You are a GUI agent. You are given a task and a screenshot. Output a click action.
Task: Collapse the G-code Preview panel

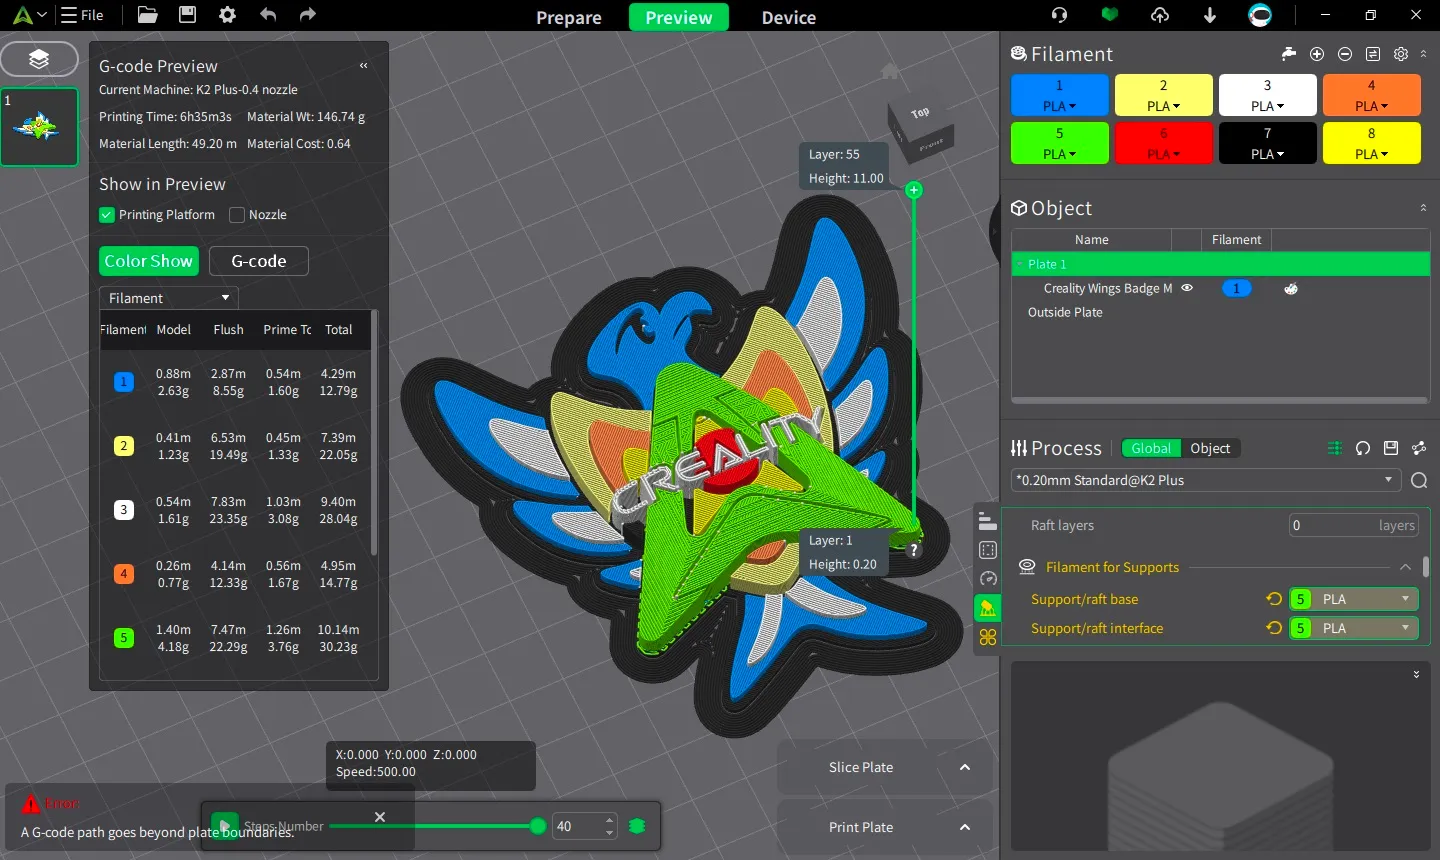(364, 66)
